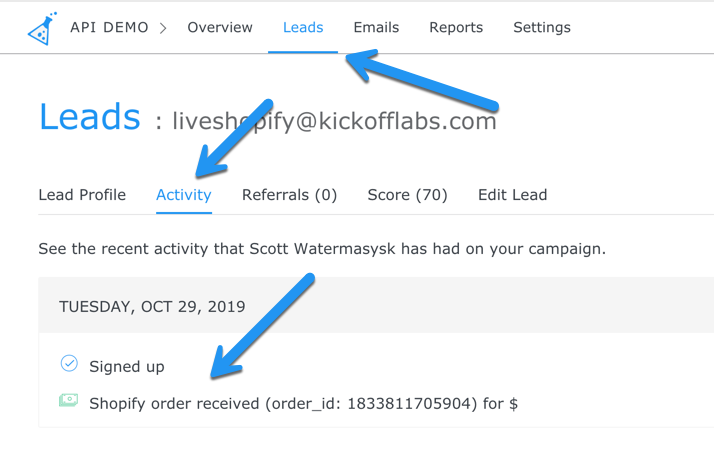Click Edit Lead
Image resolution: width=714 pixels, height=454 pixels.
coord(512,195)
